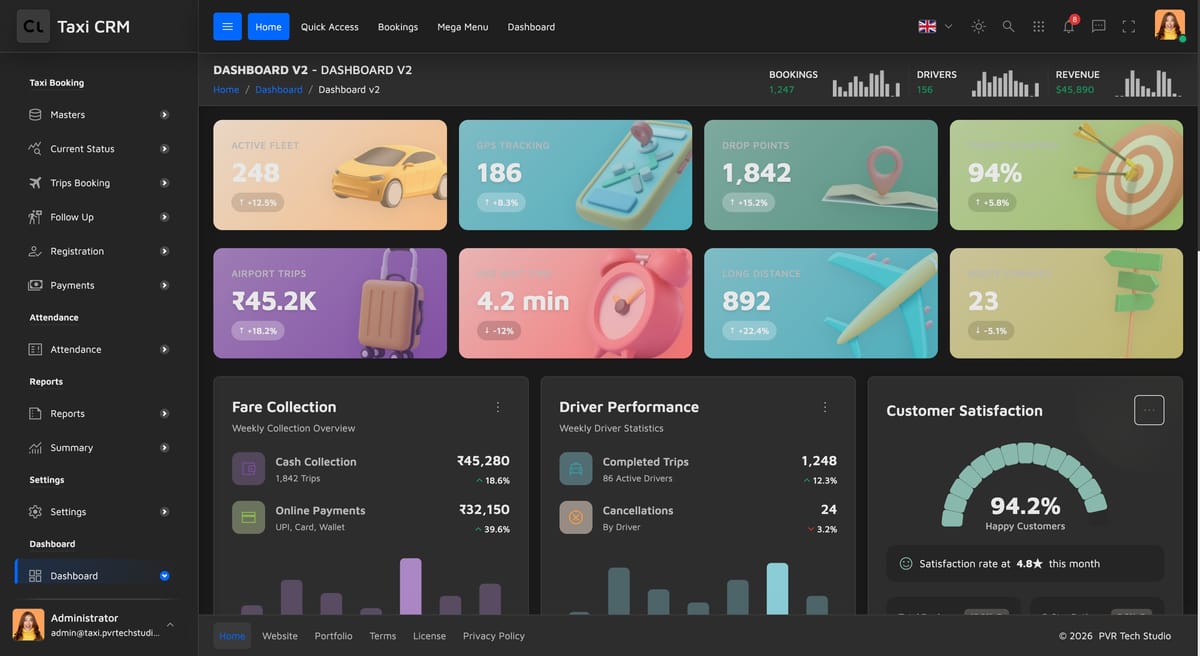
Task: Toggle fullscreen mode icon
Action: coord(1128,27)
